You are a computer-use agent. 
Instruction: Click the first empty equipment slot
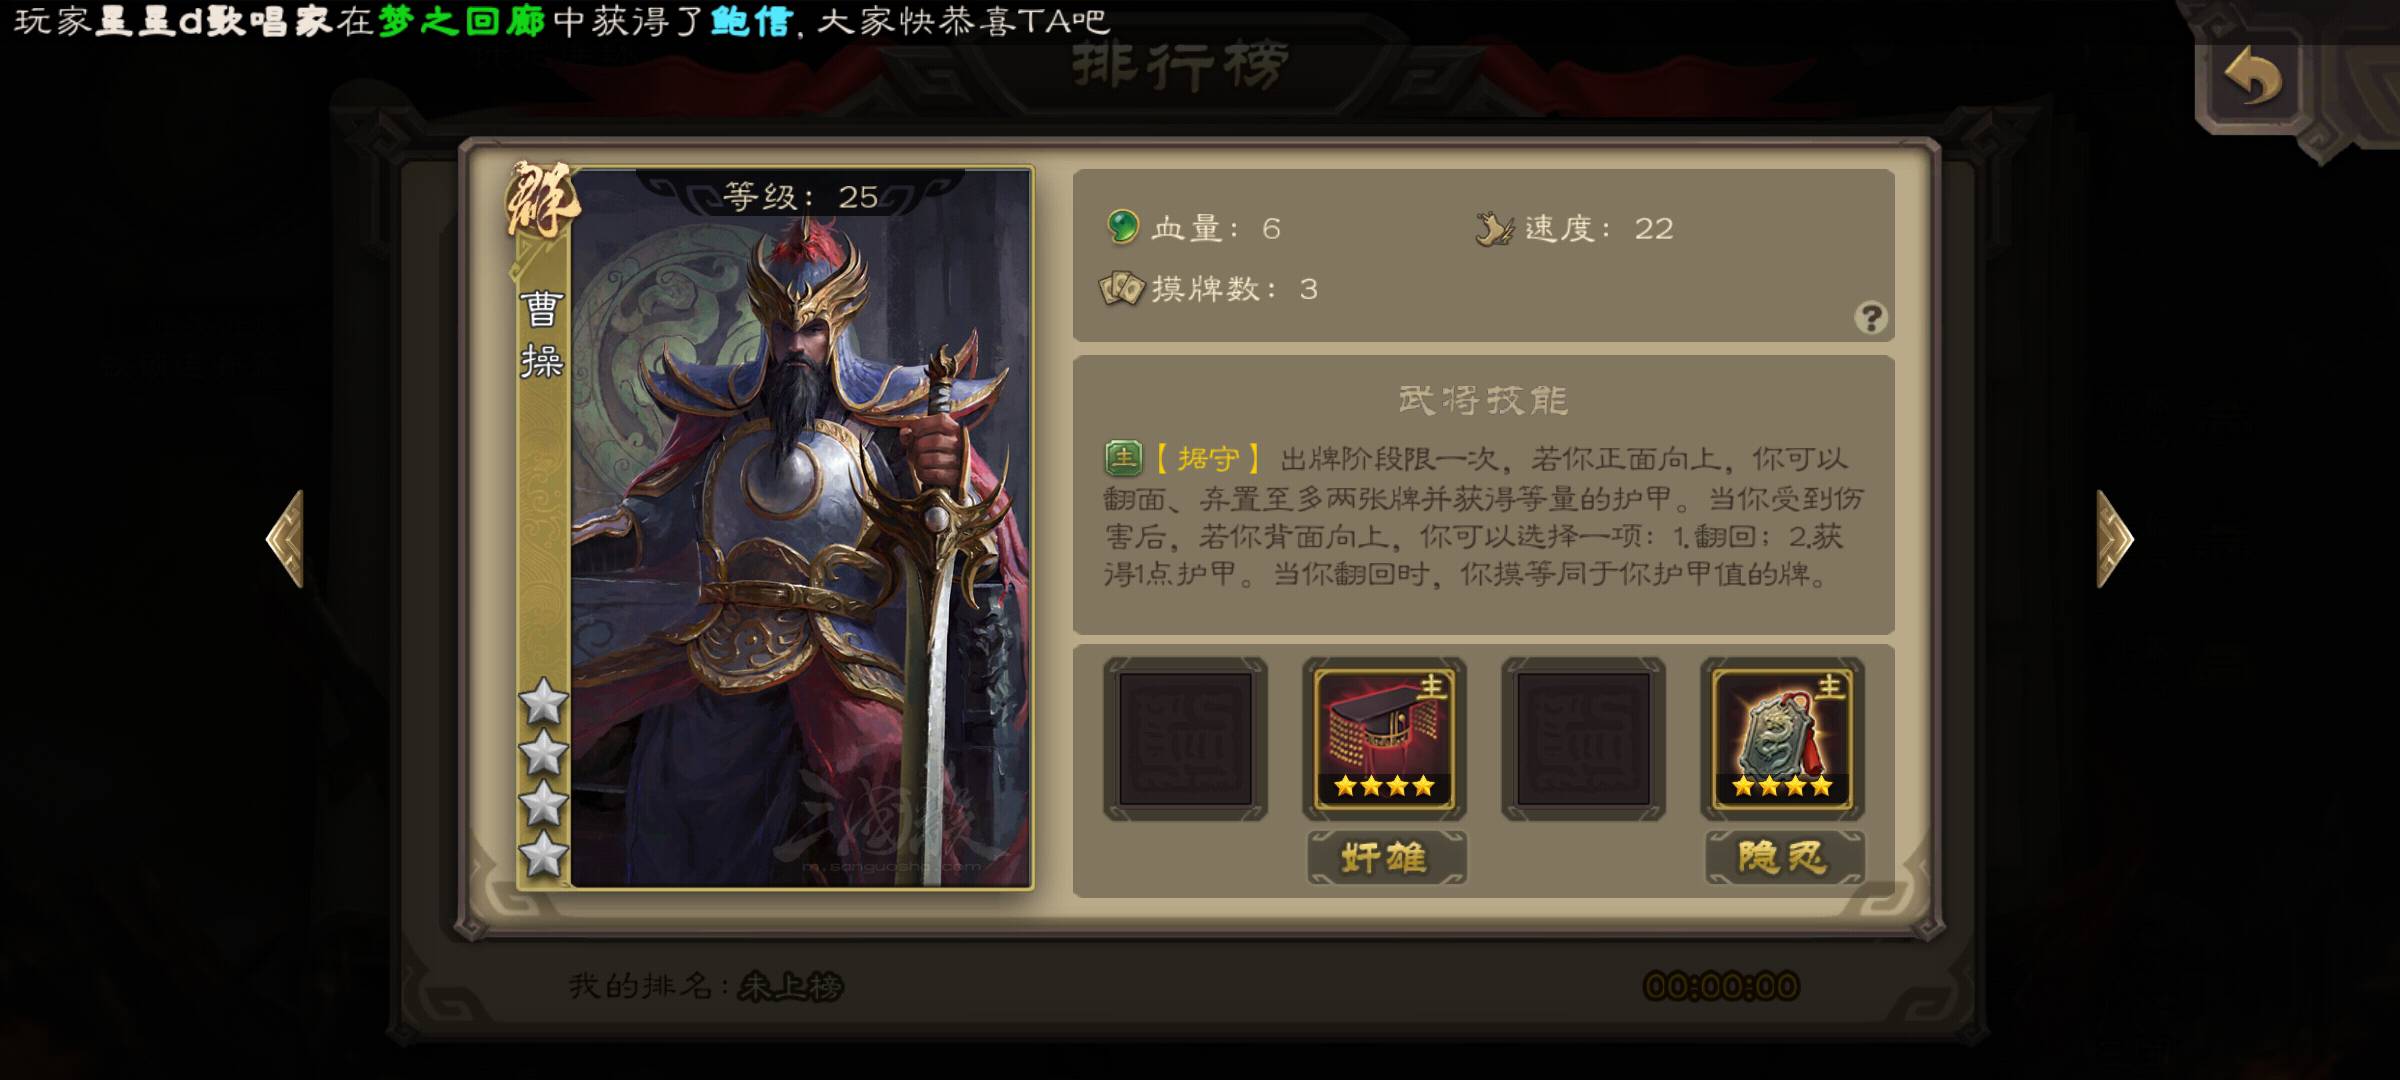(1185, 739)
